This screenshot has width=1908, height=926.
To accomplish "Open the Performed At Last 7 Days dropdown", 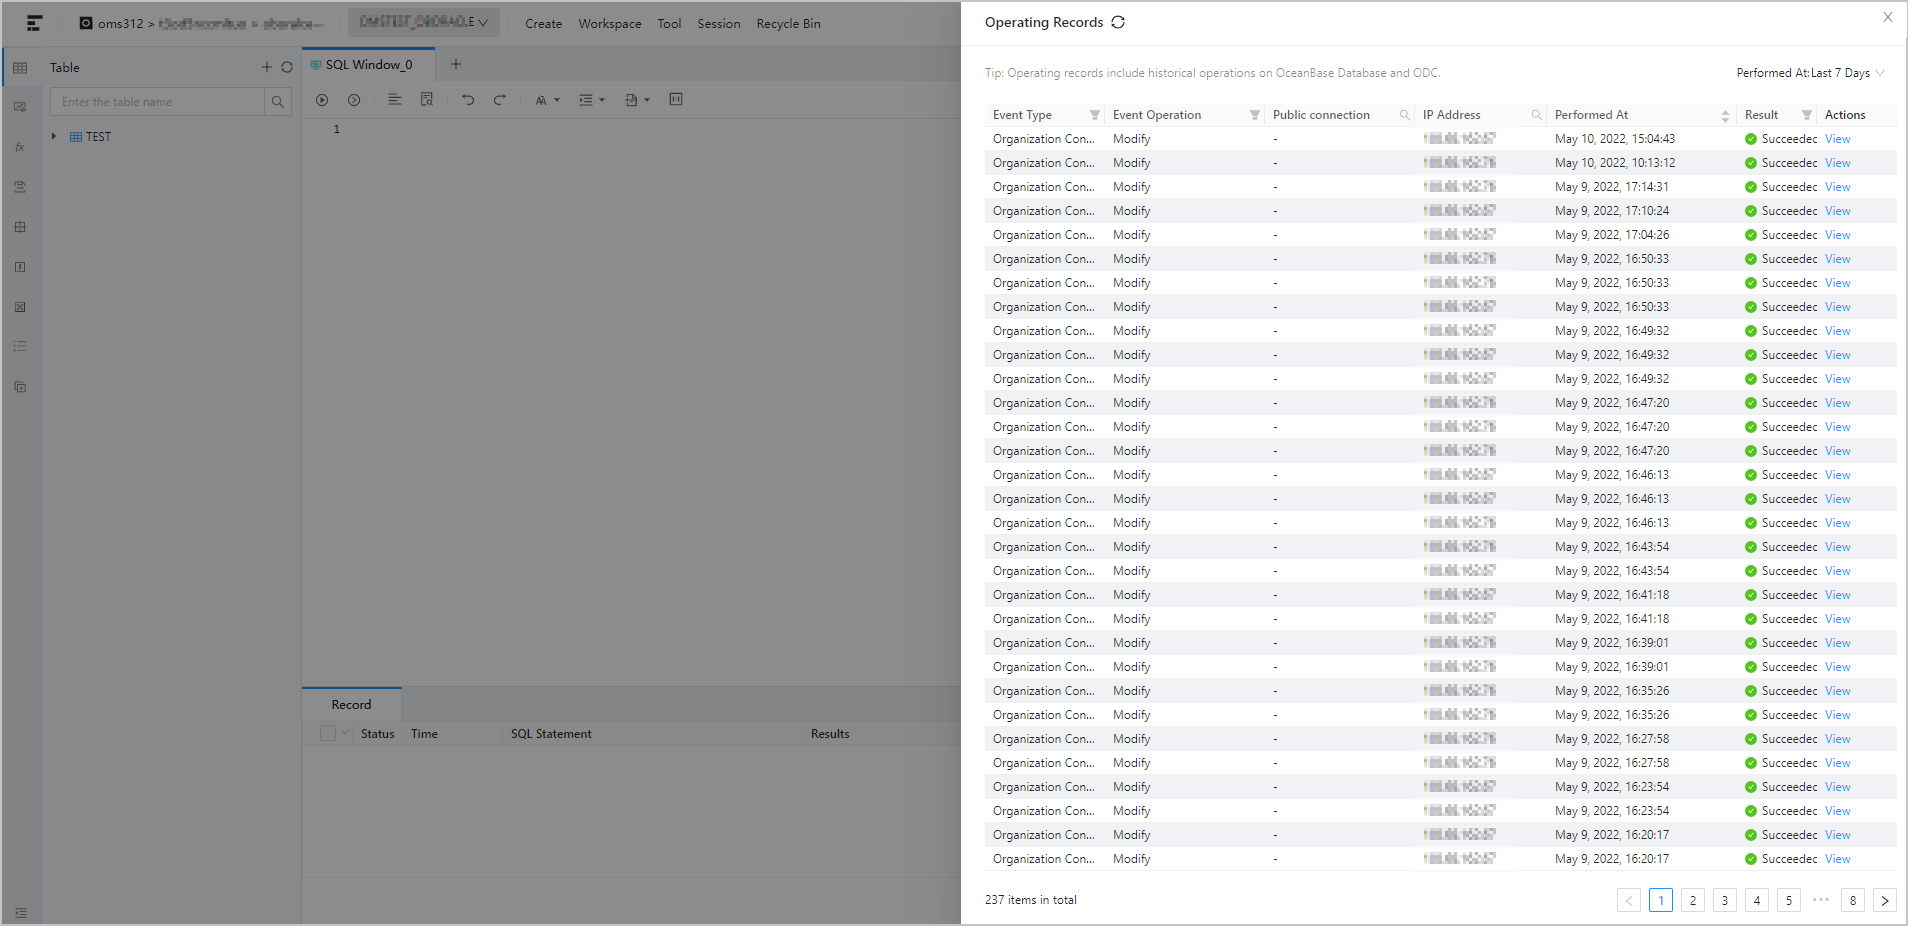I will point(1810,72).
